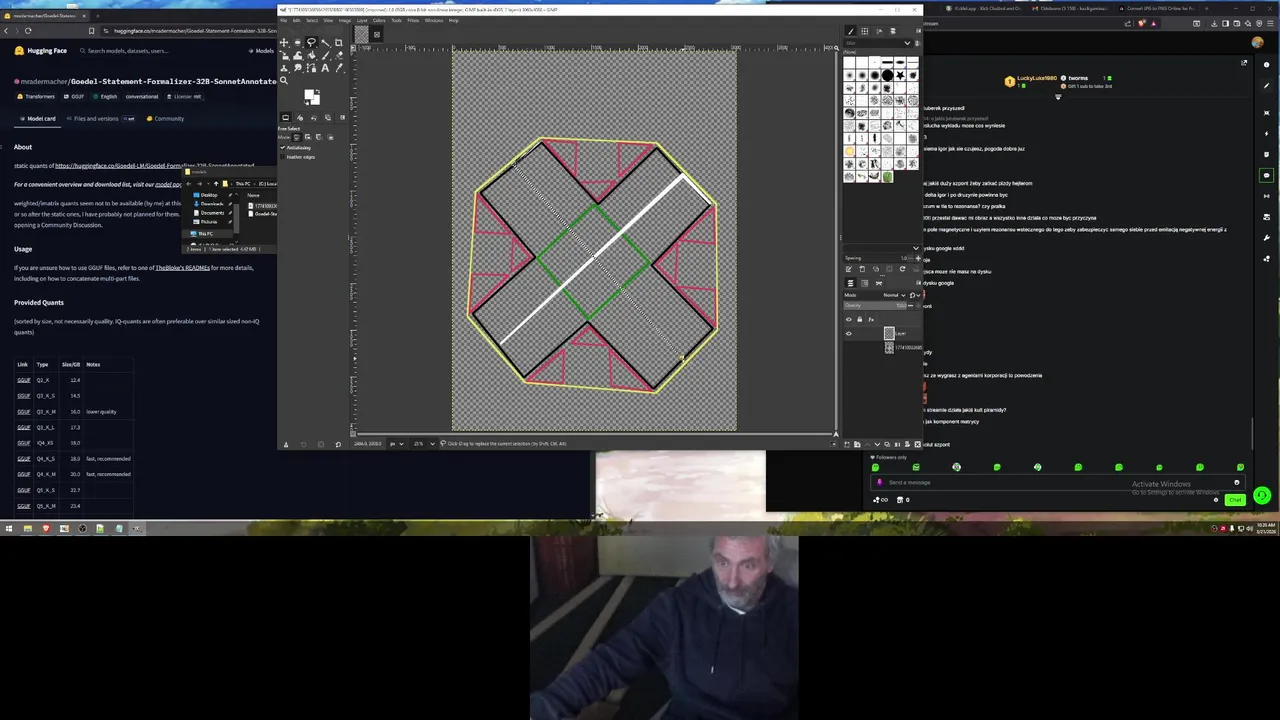Enable the Add to selection mode
This screenshot has height=720, width=1280.
coord(308,137)
